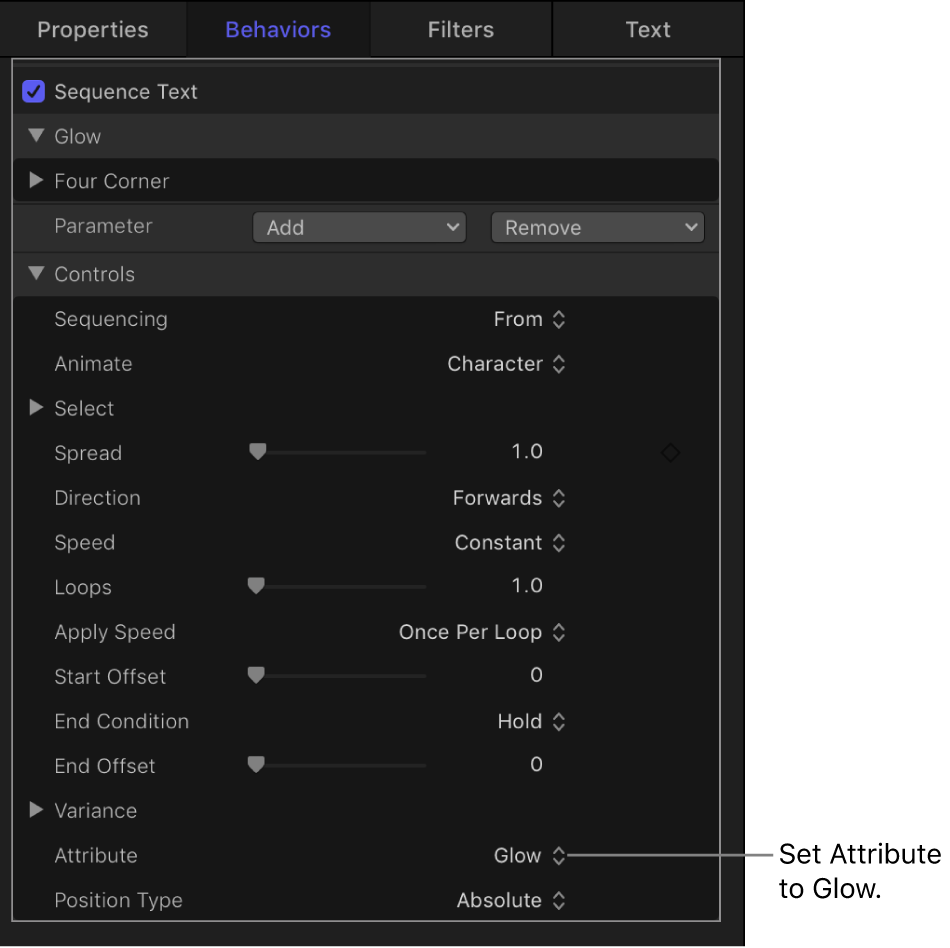The width and height of the screenshot is (950, 948).
Task: Disable the Sequence Text behavior checkbox
Action: [x=32, y=91]
